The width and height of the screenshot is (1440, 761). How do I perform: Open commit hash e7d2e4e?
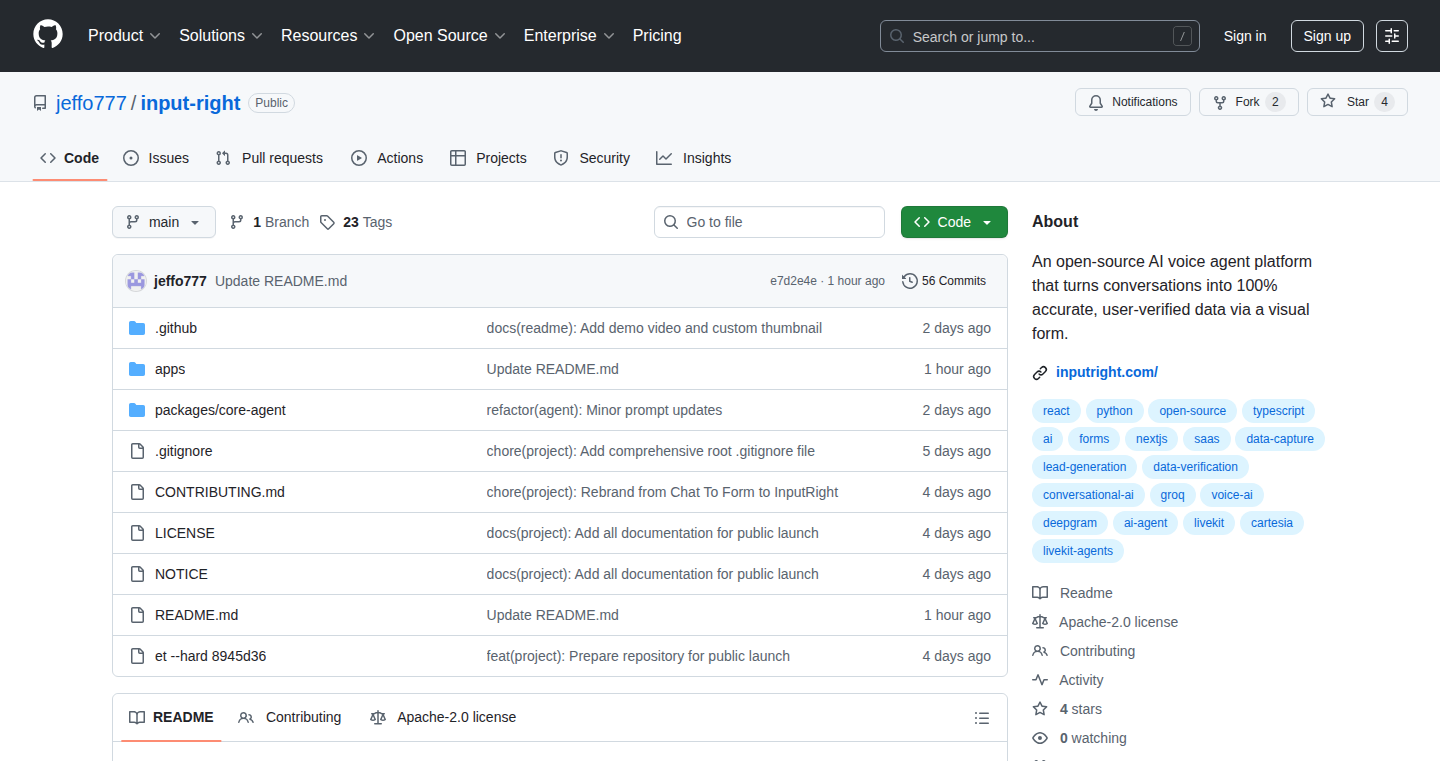(x=793, y=281)
